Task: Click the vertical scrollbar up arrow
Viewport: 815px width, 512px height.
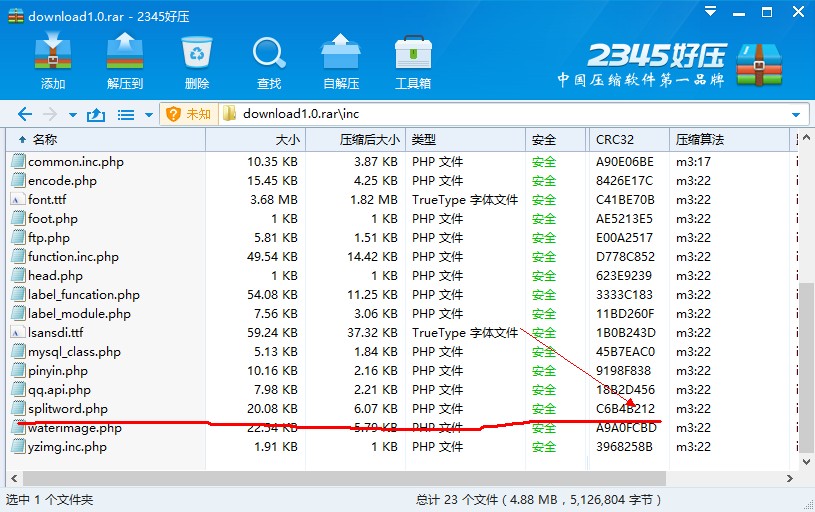Action: (x=806, y=138)
